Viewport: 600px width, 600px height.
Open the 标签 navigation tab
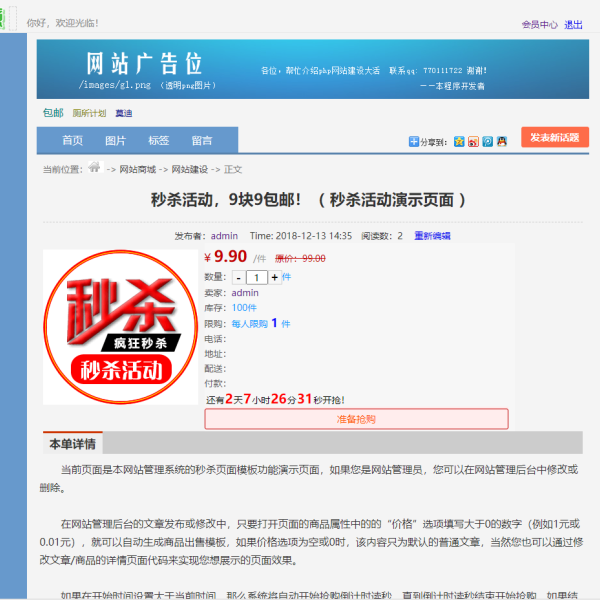click(x=158, y=141)
